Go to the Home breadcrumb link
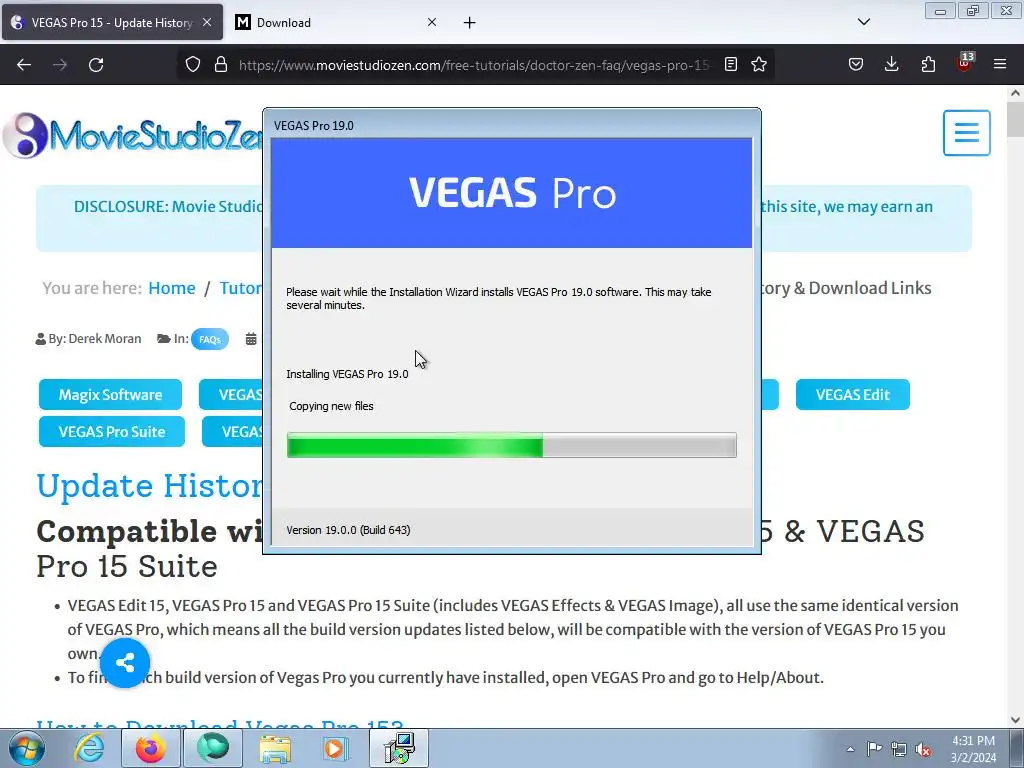1024x768 pixels. [172, 288]
